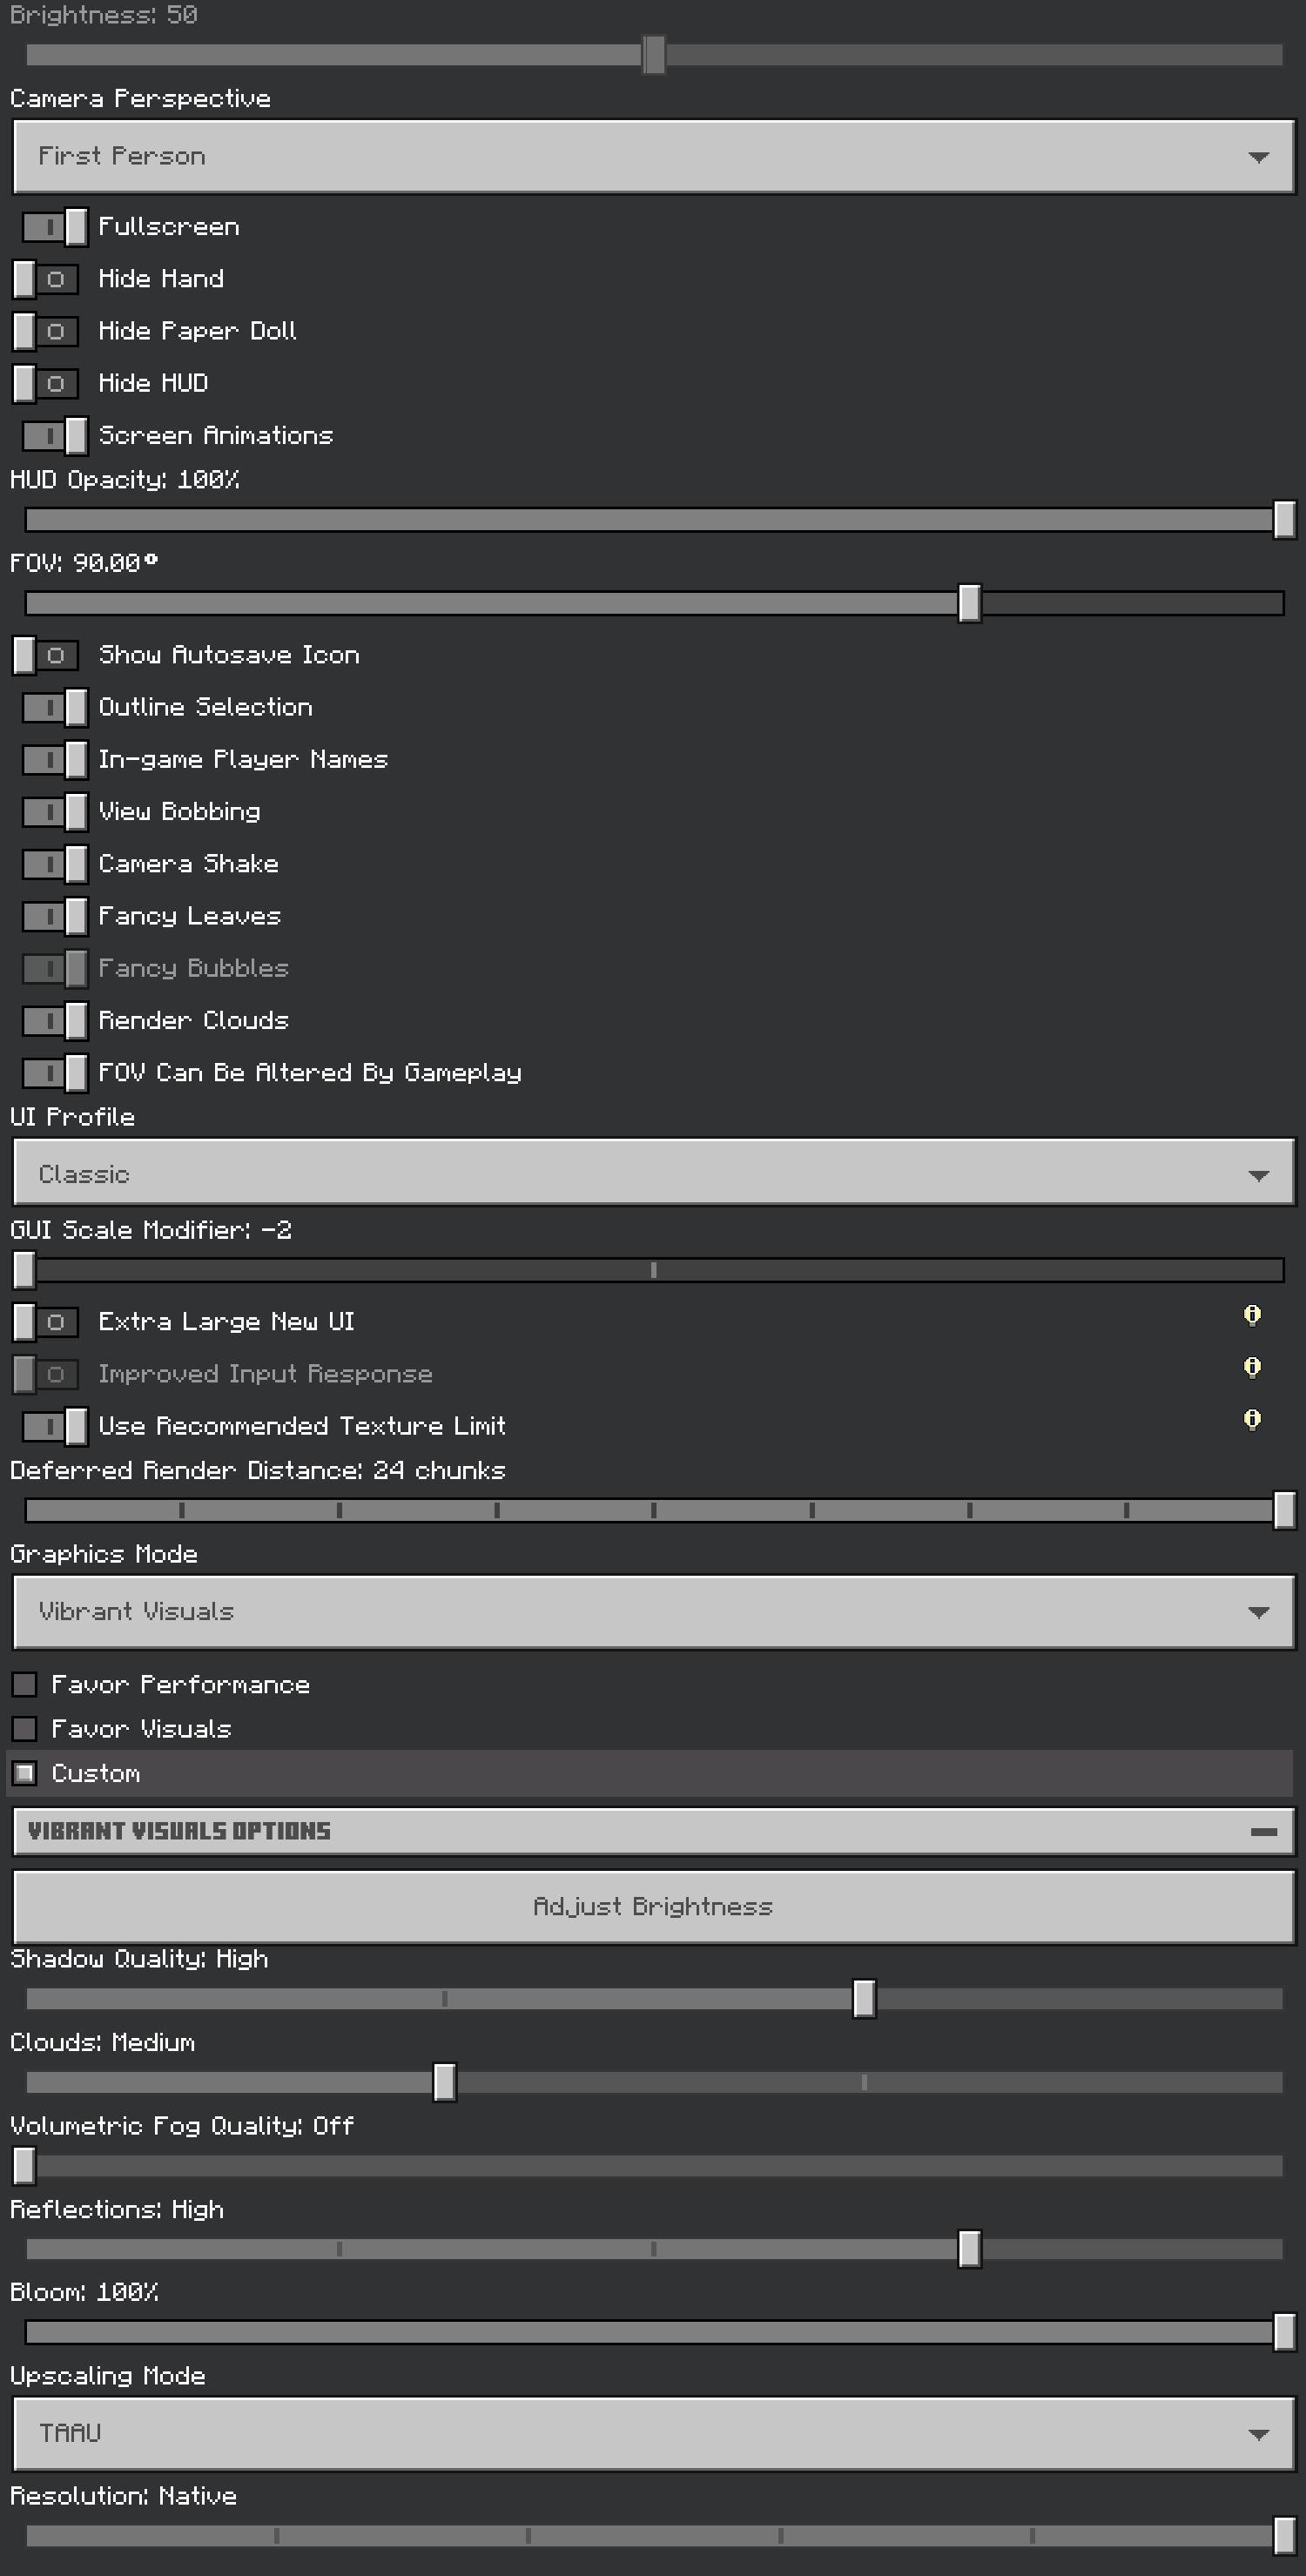
Task: Collapse Vibrant Visuals Options with minus icon
Action: [x=1263, y=1832]
